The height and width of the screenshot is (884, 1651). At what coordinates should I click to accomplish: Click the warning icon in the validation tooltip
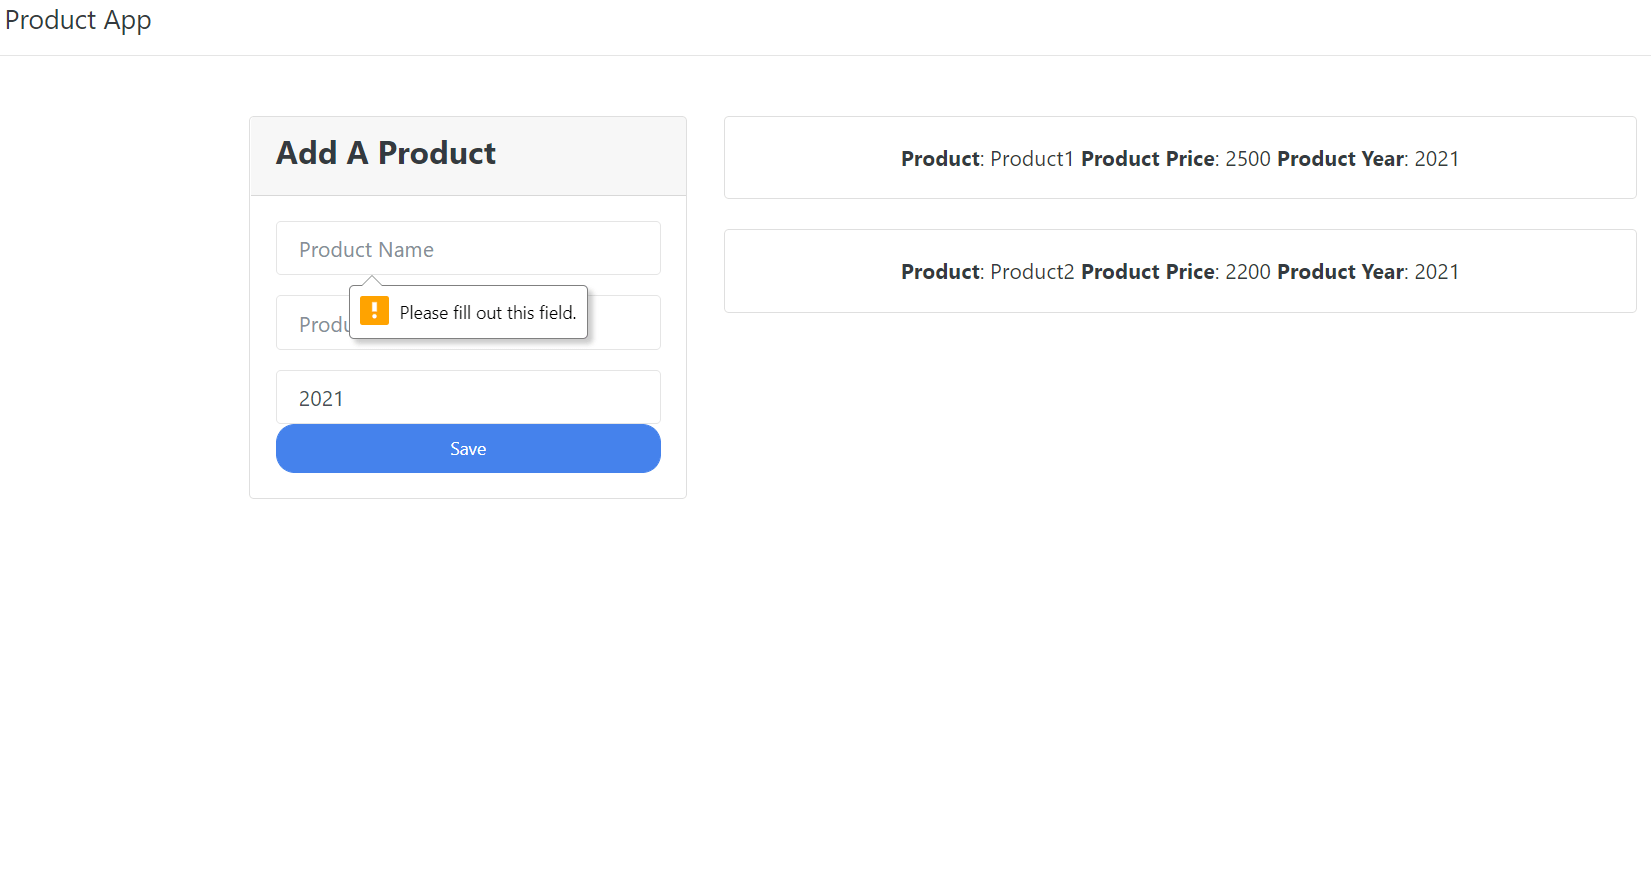point(374,311)
